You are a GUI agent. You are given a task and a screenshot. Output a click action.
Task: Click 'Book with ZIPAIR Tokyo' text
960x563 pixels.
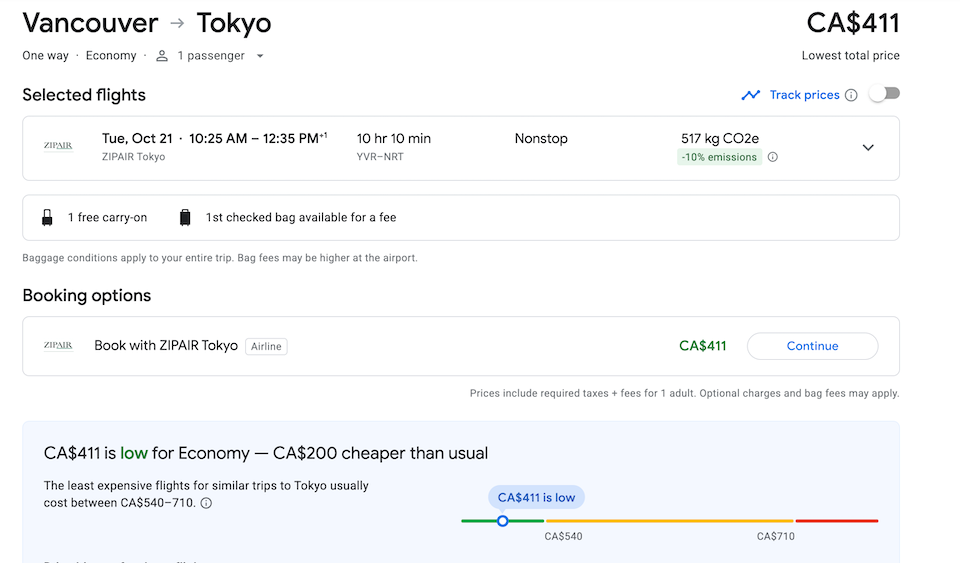click(166, 346)
